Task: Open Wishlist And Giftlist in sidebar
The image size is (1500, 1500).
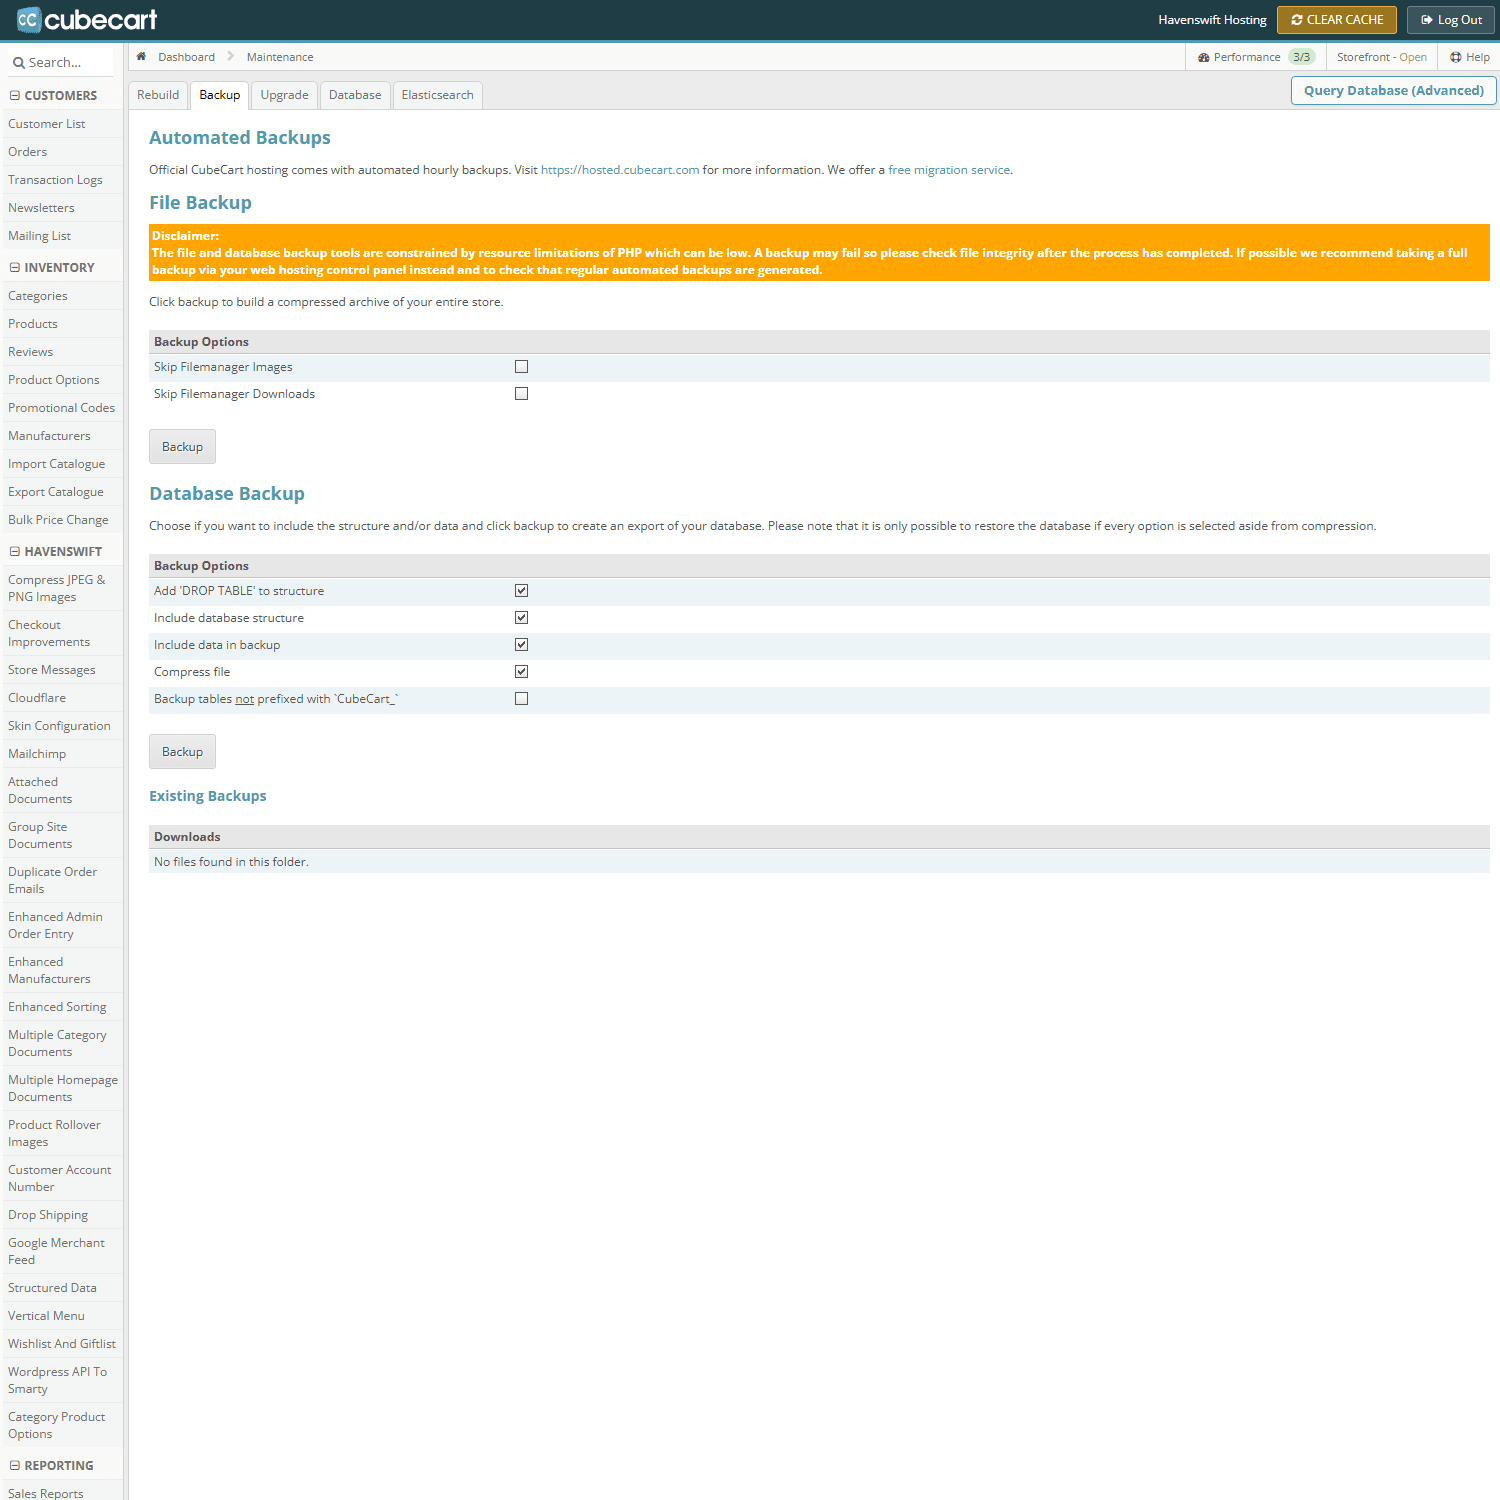Action: [62, 1344]
